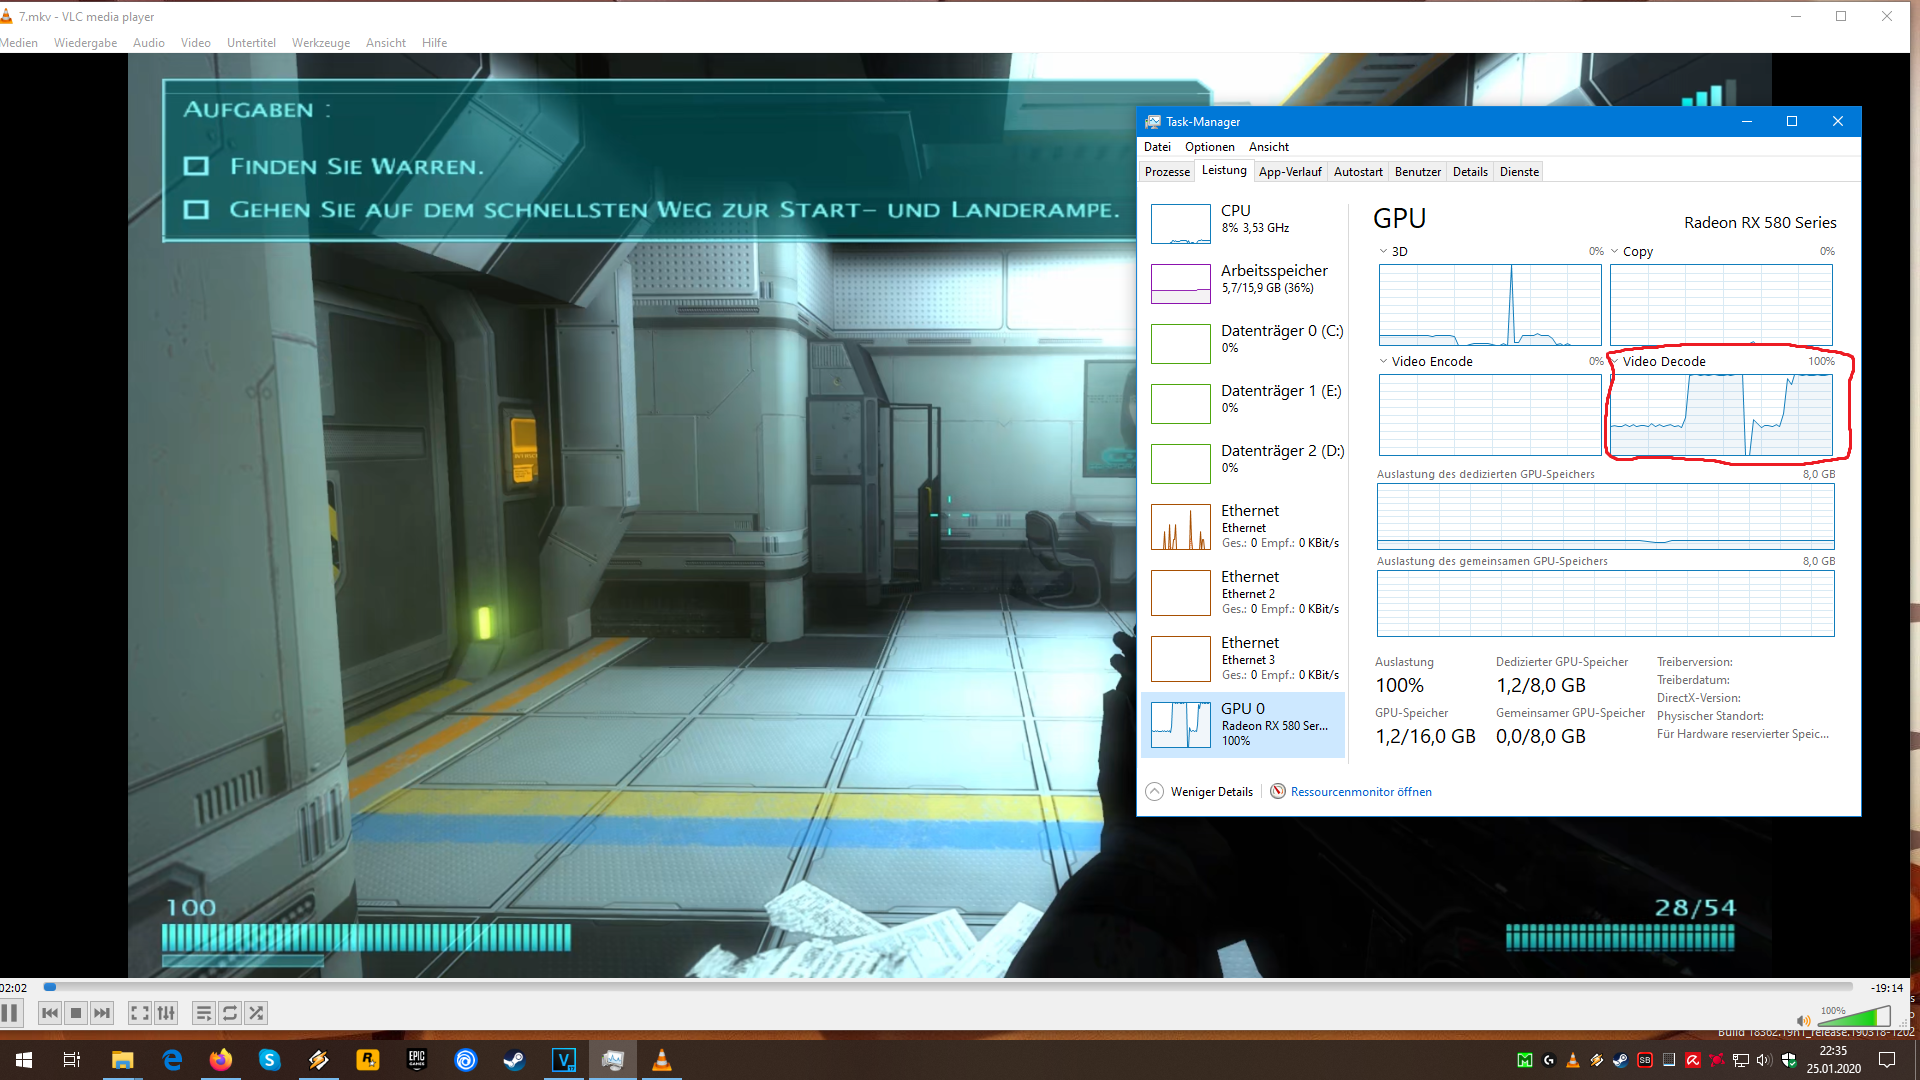
Task: Click the stop playback button
Action: point(76,1013)
